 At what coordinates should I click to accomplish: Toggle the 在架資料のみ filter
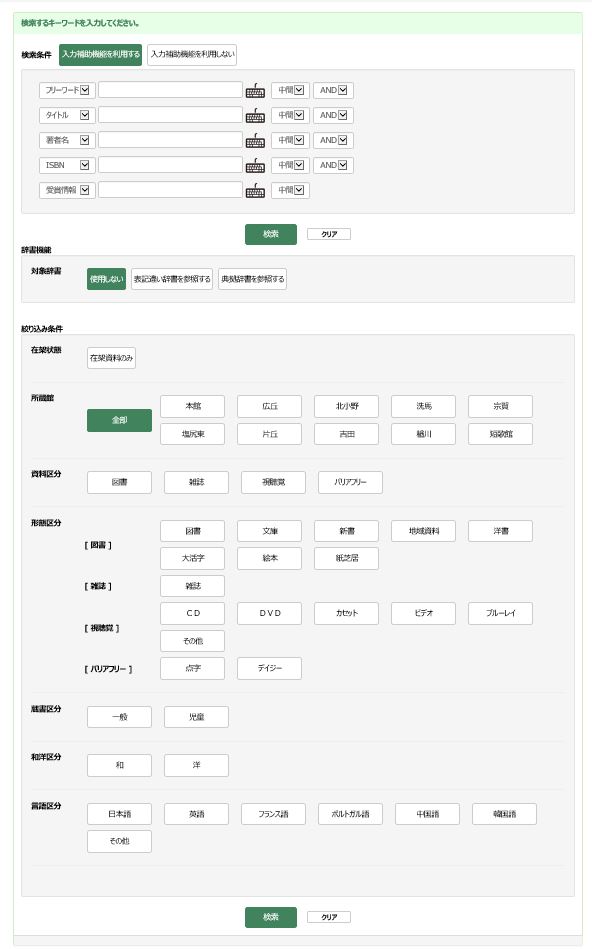(x=111, y=358)
